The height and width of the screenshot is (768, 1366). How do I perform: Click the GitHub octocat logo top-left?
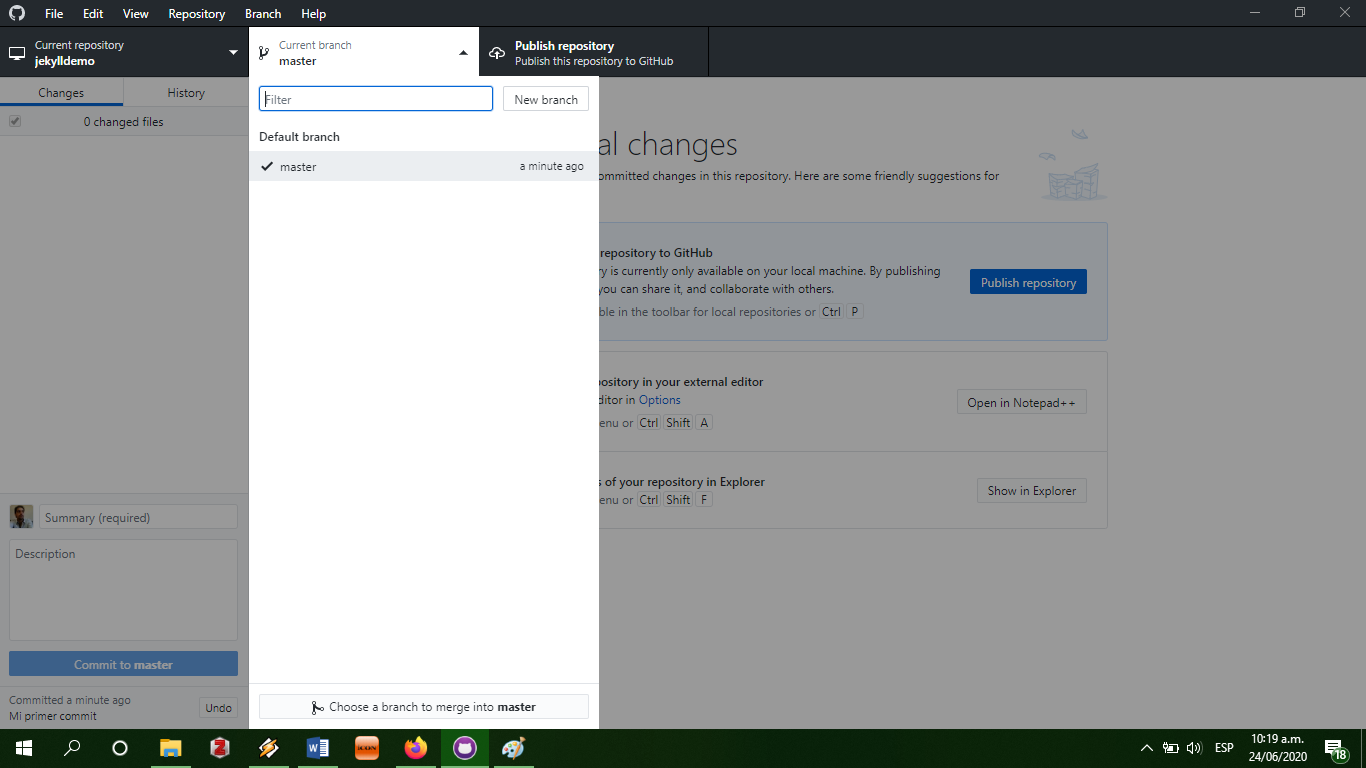tap(14, 13)
